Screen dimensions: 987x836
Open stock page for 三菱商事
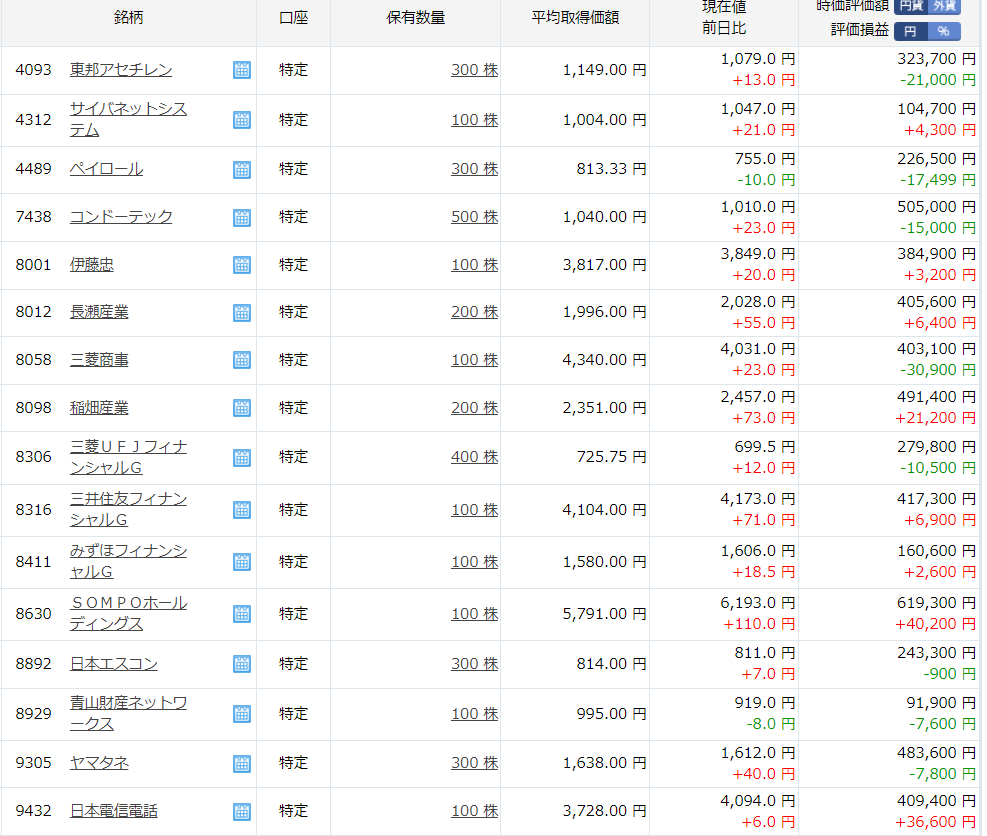[x=99, y=359]
